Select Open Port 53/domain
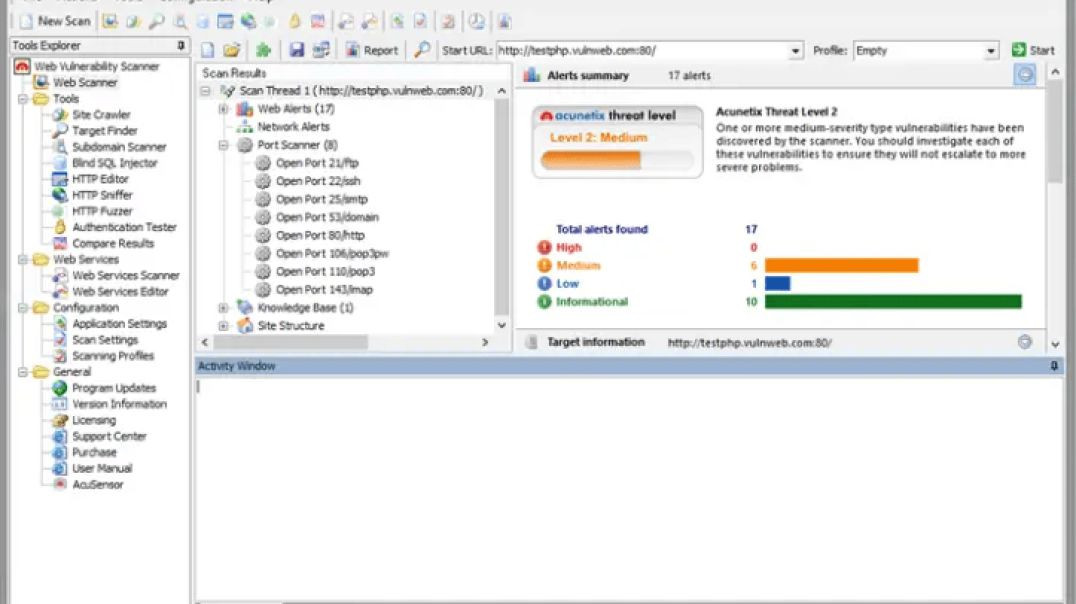1076x604 pixels. (x=327, y=218)
